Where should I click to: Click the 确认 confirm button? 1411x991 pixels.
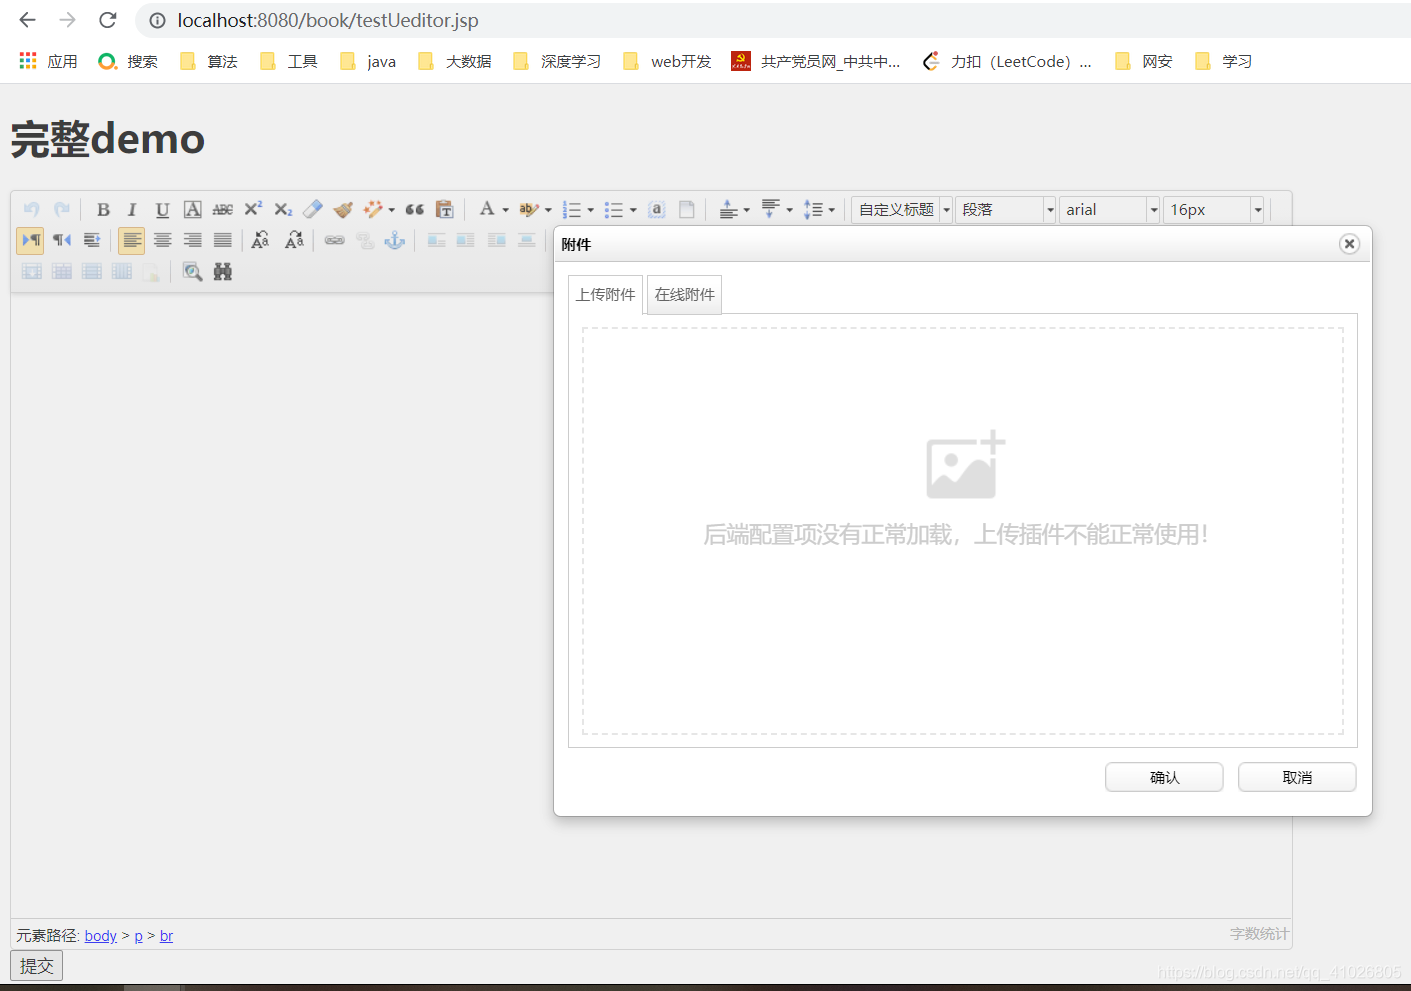(1164, 777)
